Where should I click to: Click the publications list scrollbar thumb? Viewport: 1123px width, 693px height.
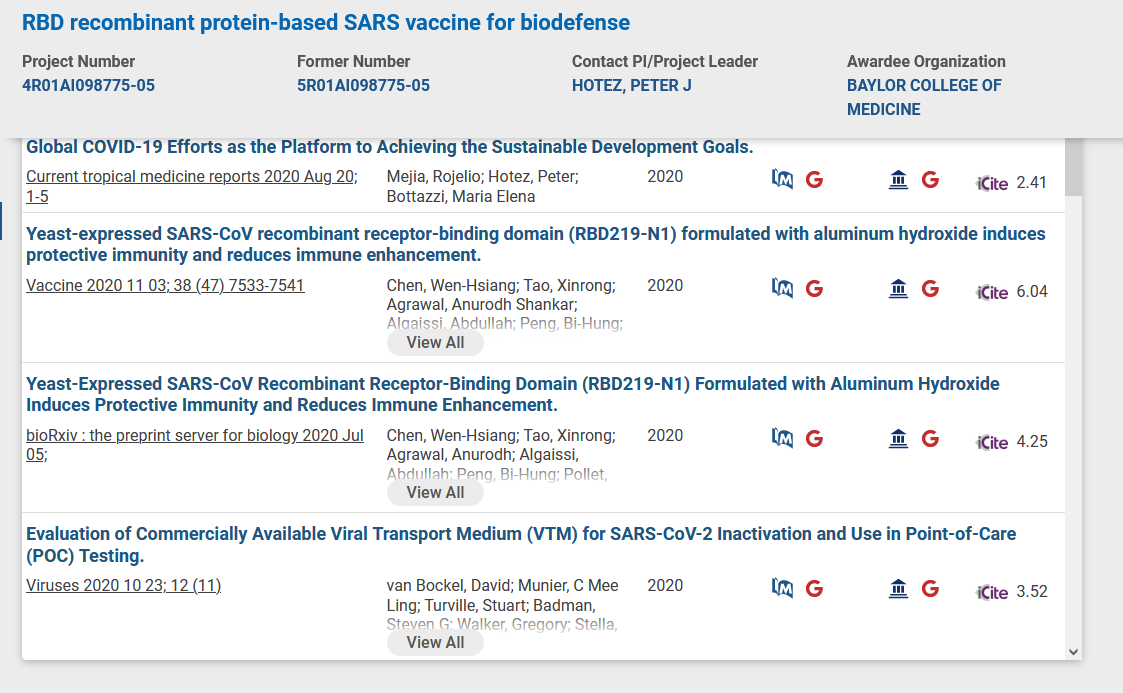[x=1073, y=167]
